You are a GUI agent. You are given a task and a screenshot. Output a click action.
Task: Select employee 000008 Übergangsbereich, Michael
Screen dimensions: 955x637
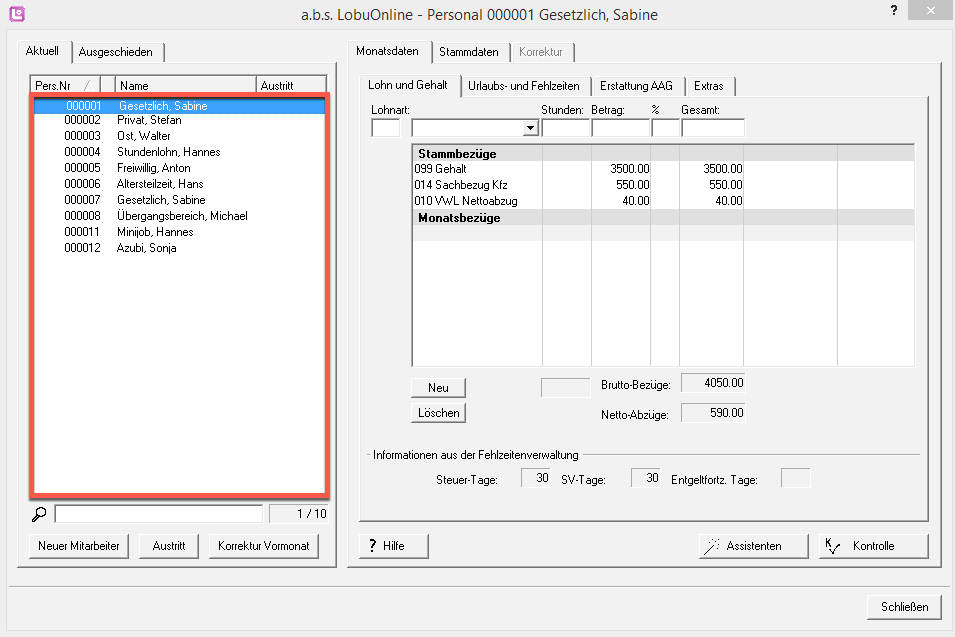pyautogui.click(x=180, y=216)
